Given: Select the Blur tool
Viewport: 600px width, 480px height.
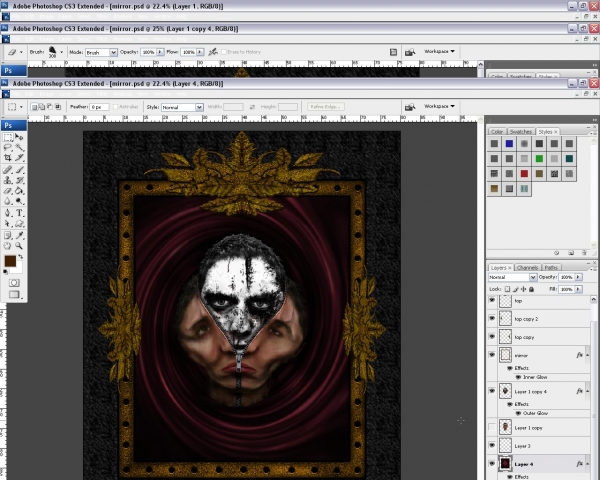Looking at the screenshot, I should coord(8,201).
